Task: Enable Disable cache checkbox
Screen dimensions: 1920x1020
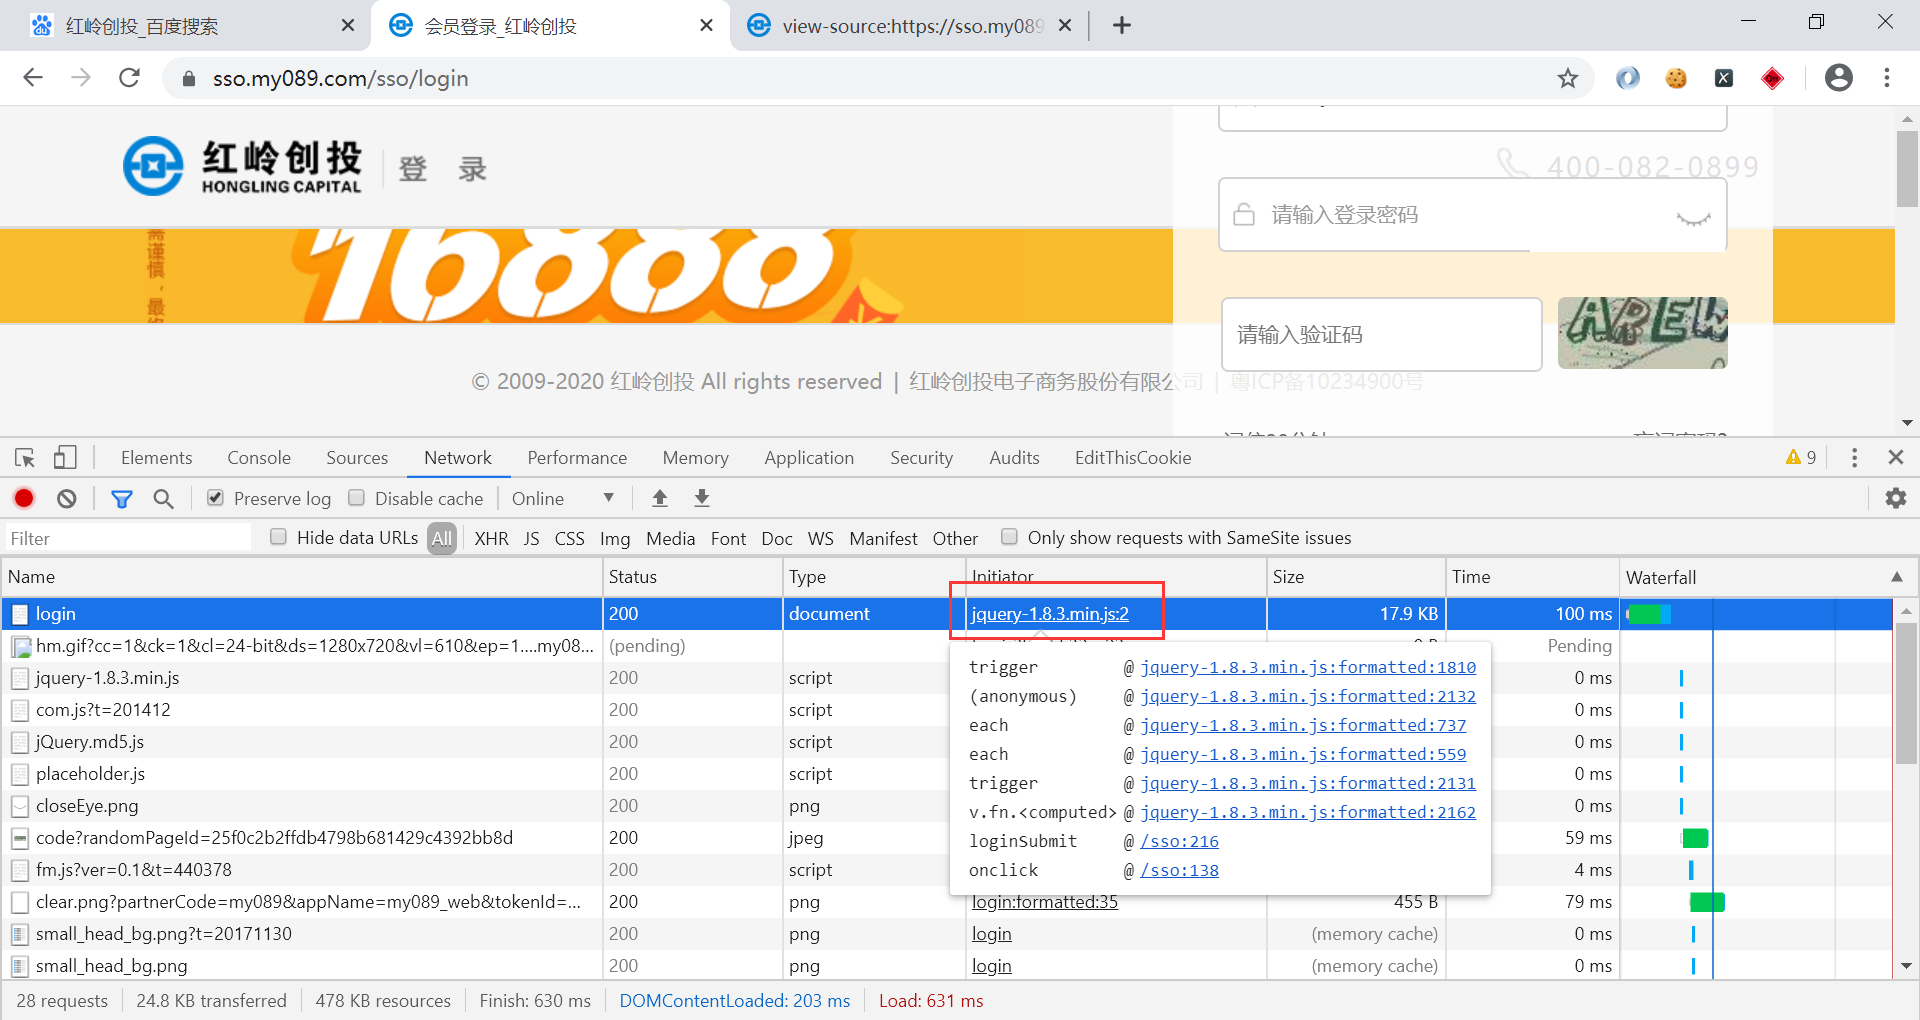Action: (356, 498)
